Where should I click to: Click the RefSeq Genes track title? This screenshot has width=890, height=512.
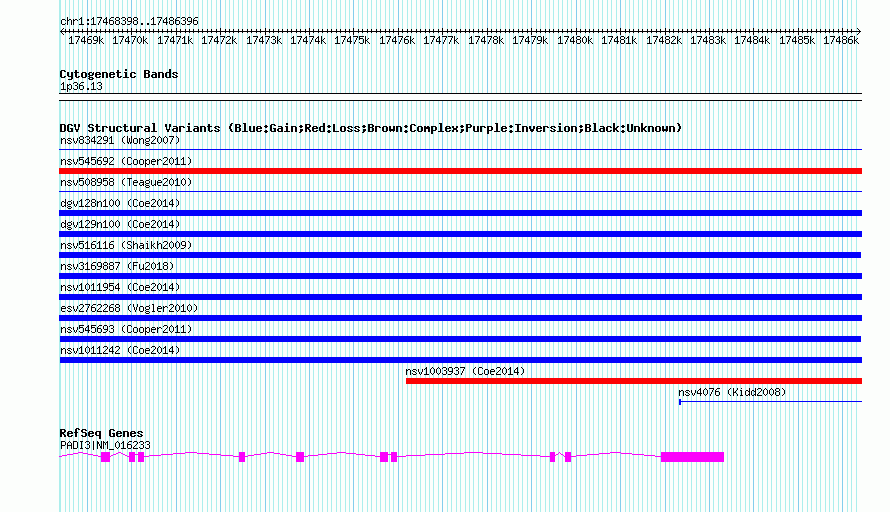[101, 433]
